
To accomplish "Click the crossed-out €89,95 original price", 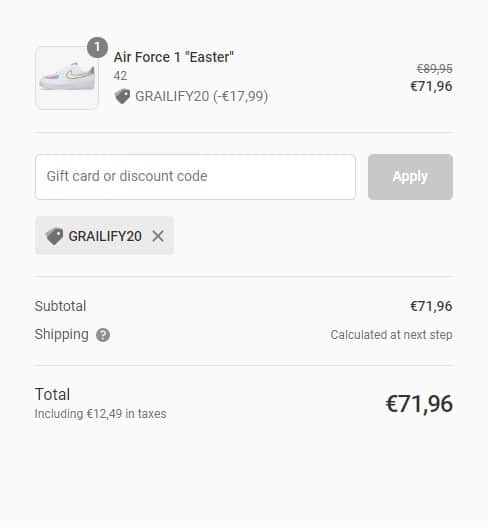I will (435, 69).
